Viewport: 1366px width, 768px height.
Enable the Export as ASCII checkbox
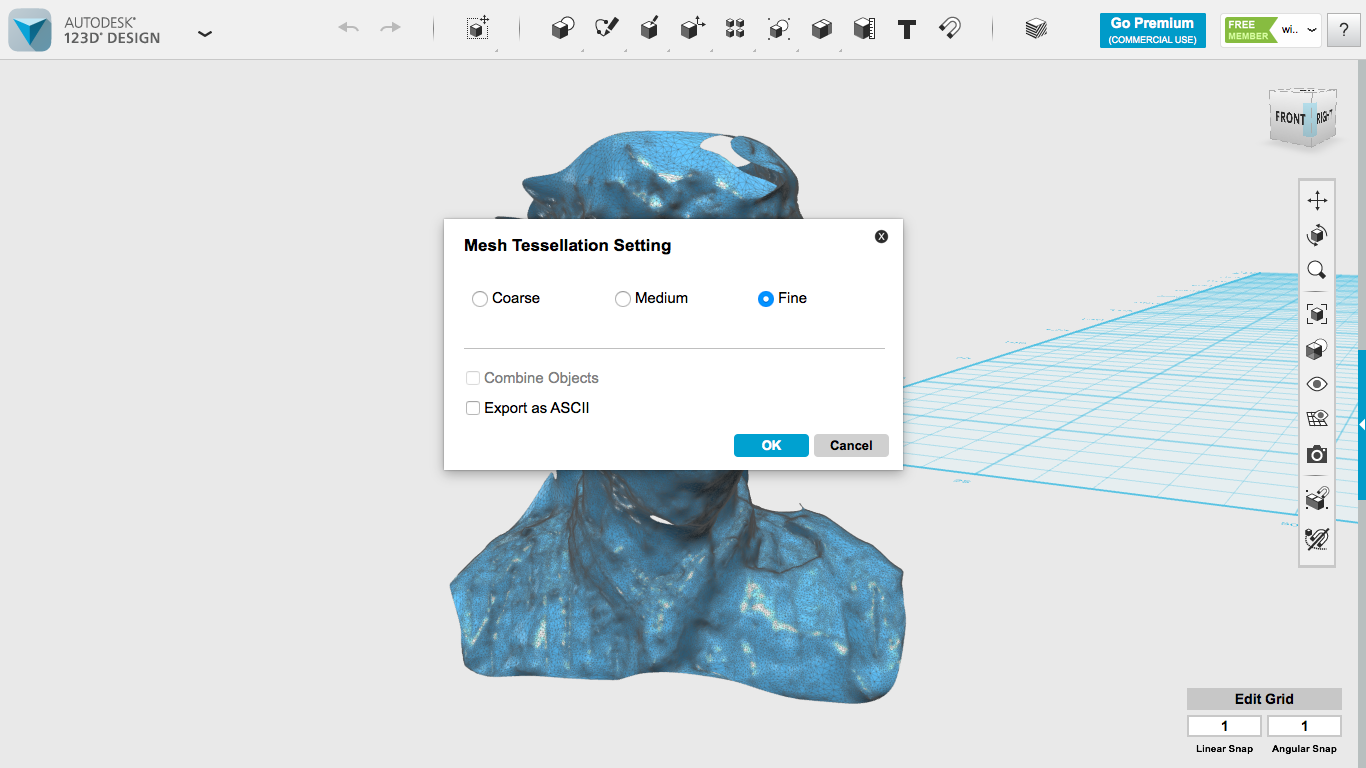coord(473,408)
